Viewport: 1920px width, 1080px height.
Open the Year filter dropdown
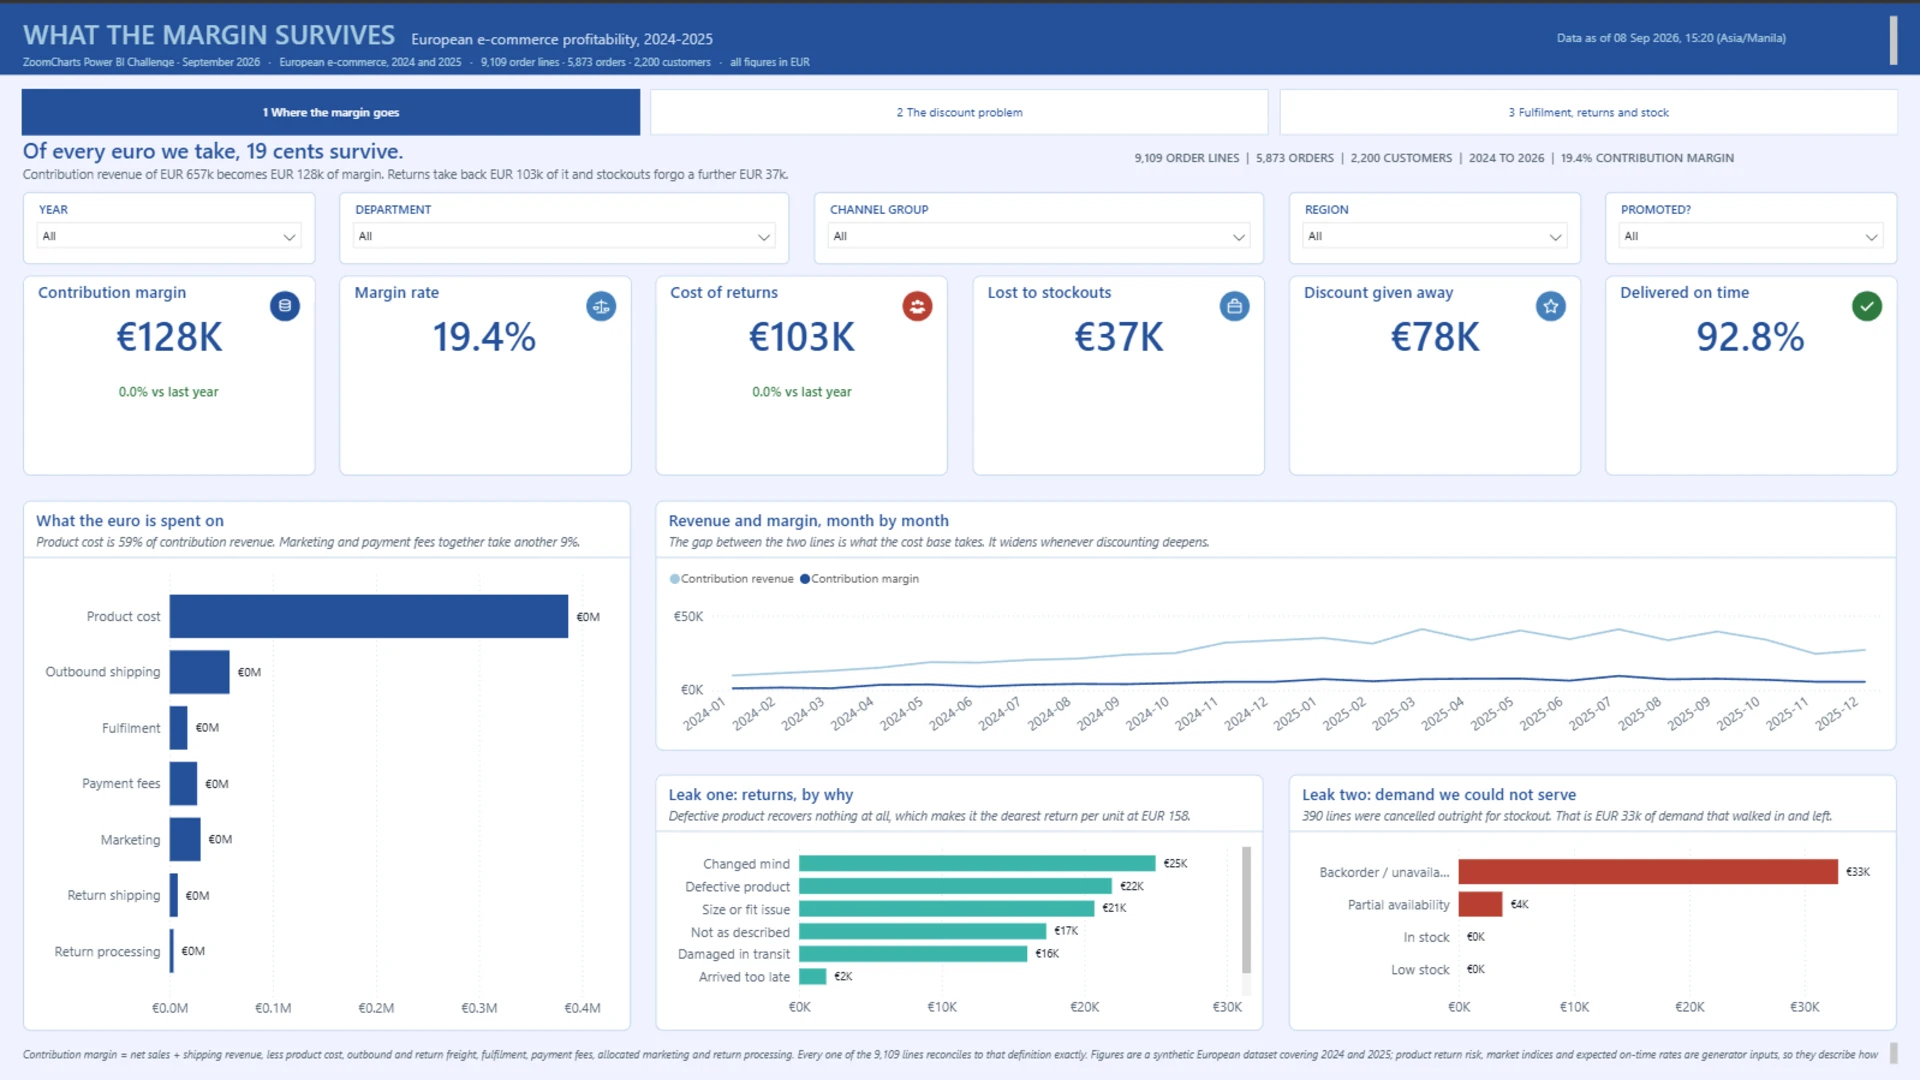[169, 236]
